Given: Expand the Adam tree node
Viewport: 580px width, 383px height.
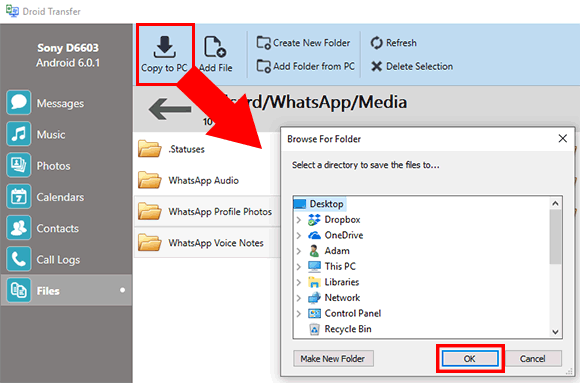Looking at the screenshot, I should pyautogui.click(x=299, y=251).
